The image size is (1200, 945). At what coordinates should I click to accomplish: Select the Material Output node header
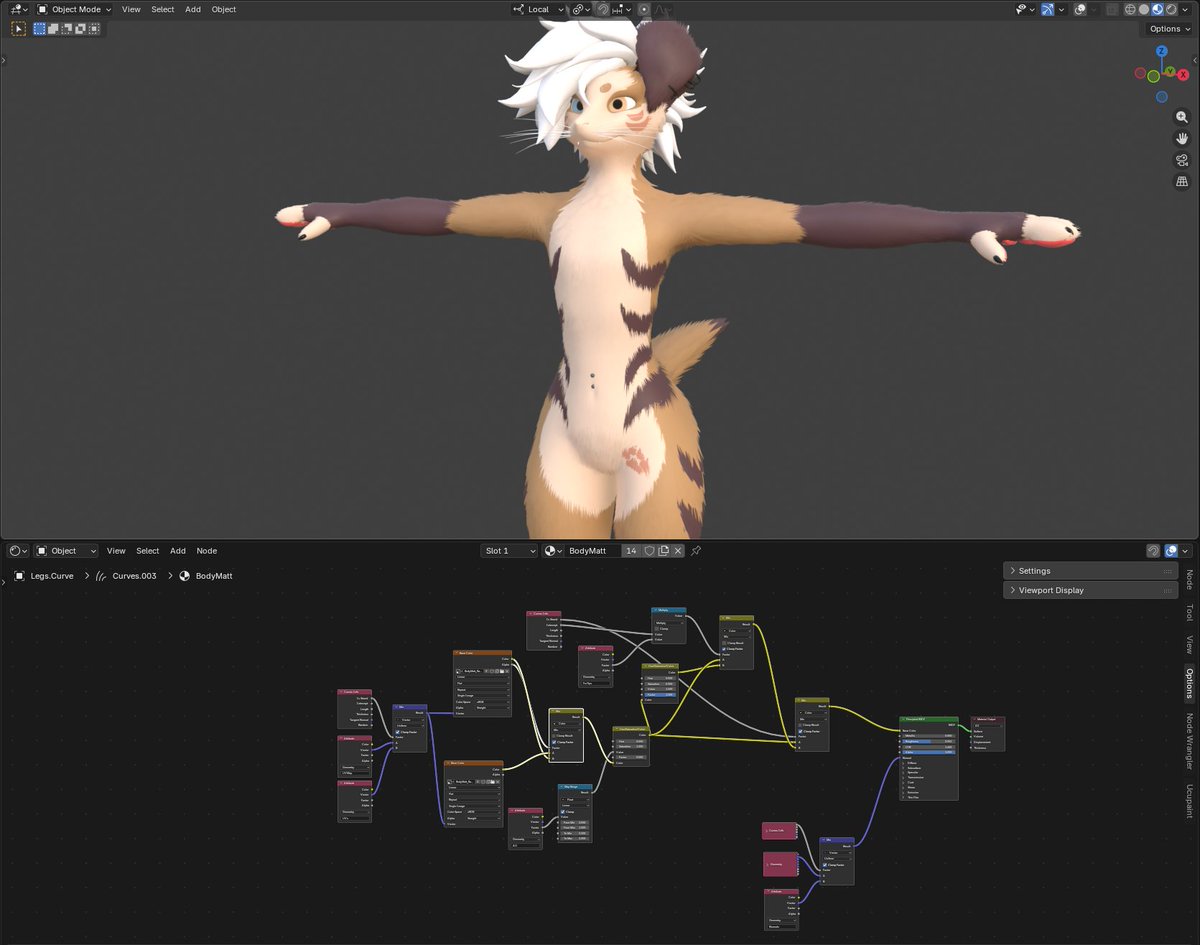pyautogui.click(x=987, y=719)
